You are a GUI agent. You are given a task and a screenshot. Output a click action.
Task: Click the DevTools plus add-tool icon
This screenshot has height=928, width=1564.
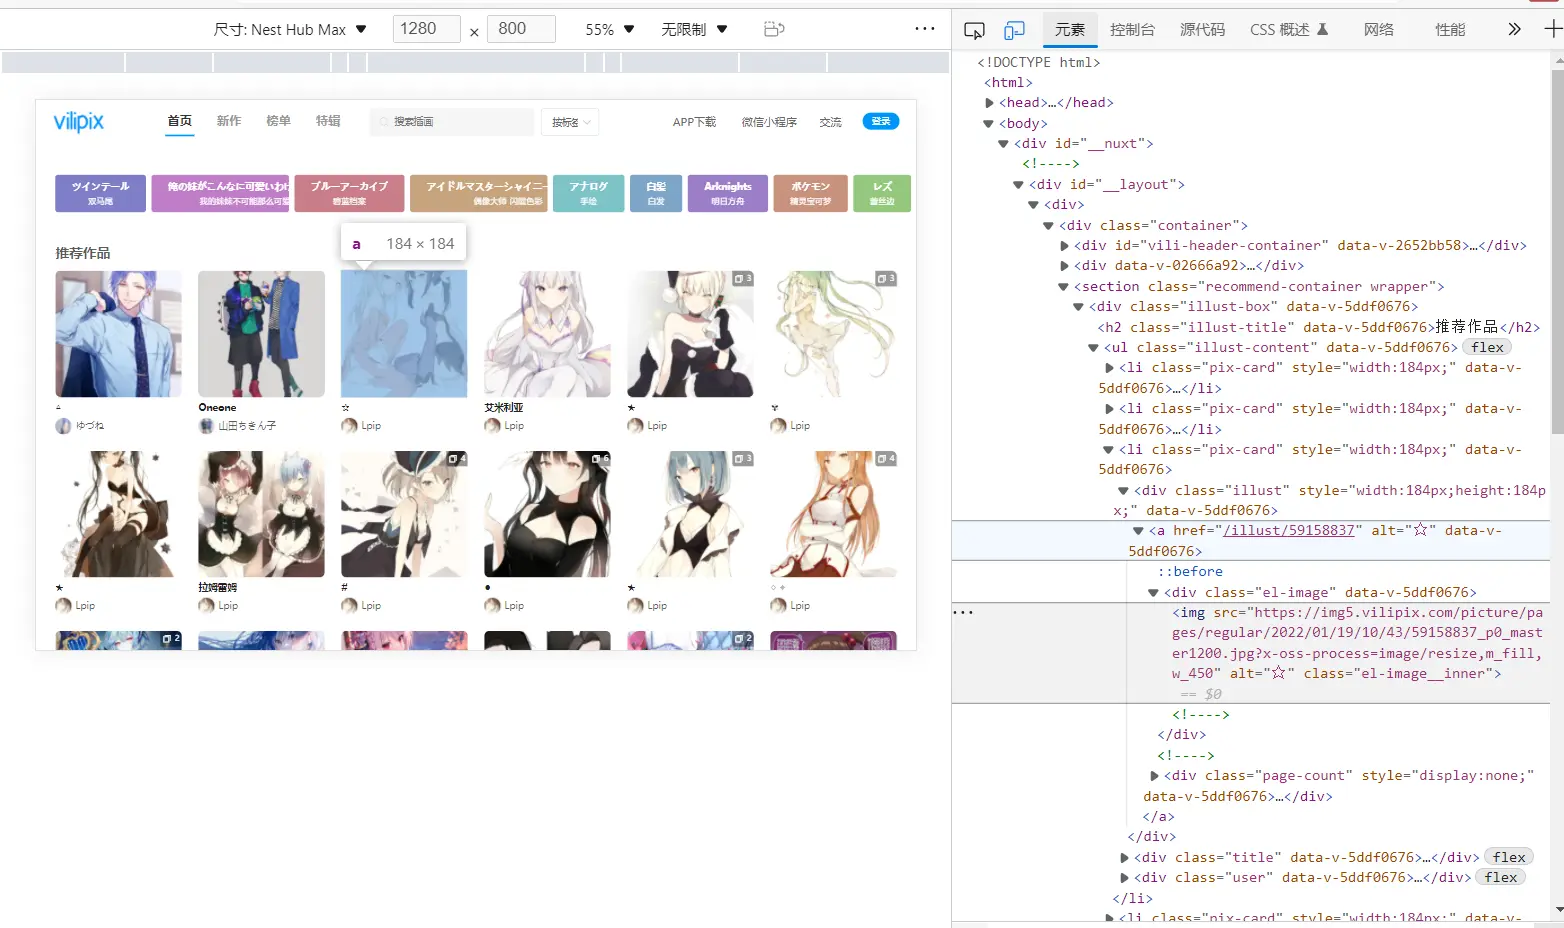(1553, 29)
